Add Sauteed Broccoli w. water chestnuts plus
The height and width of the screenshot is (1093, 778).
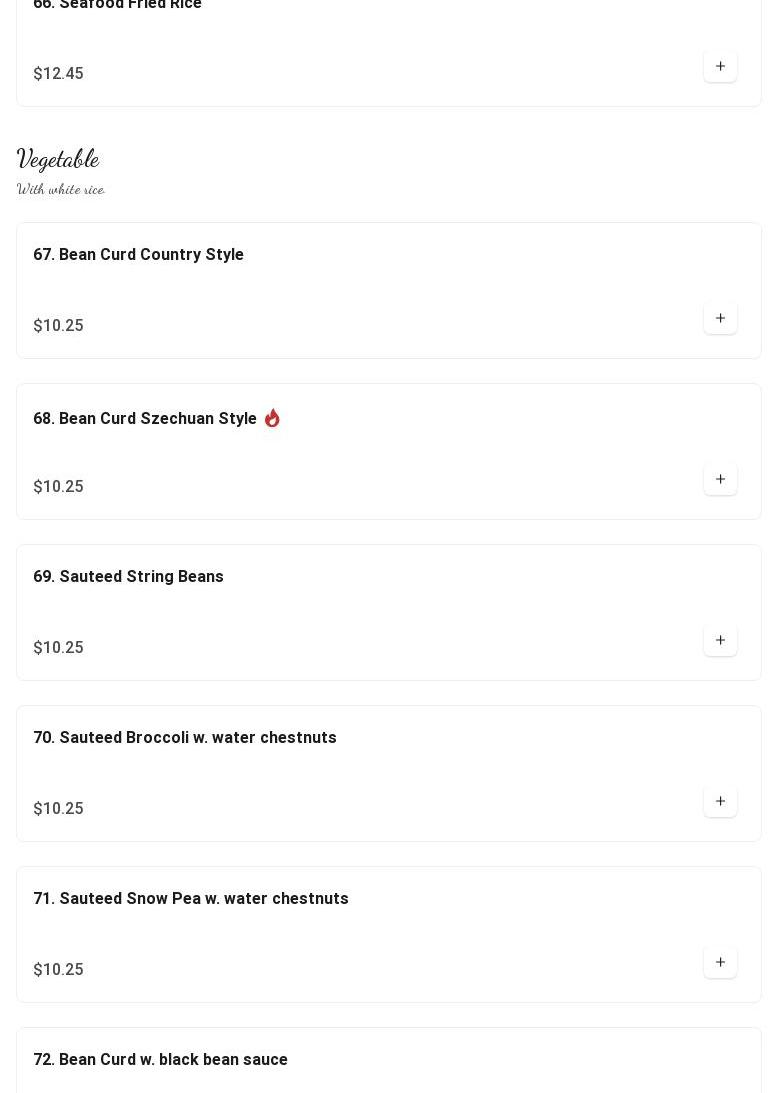(720, 801)
